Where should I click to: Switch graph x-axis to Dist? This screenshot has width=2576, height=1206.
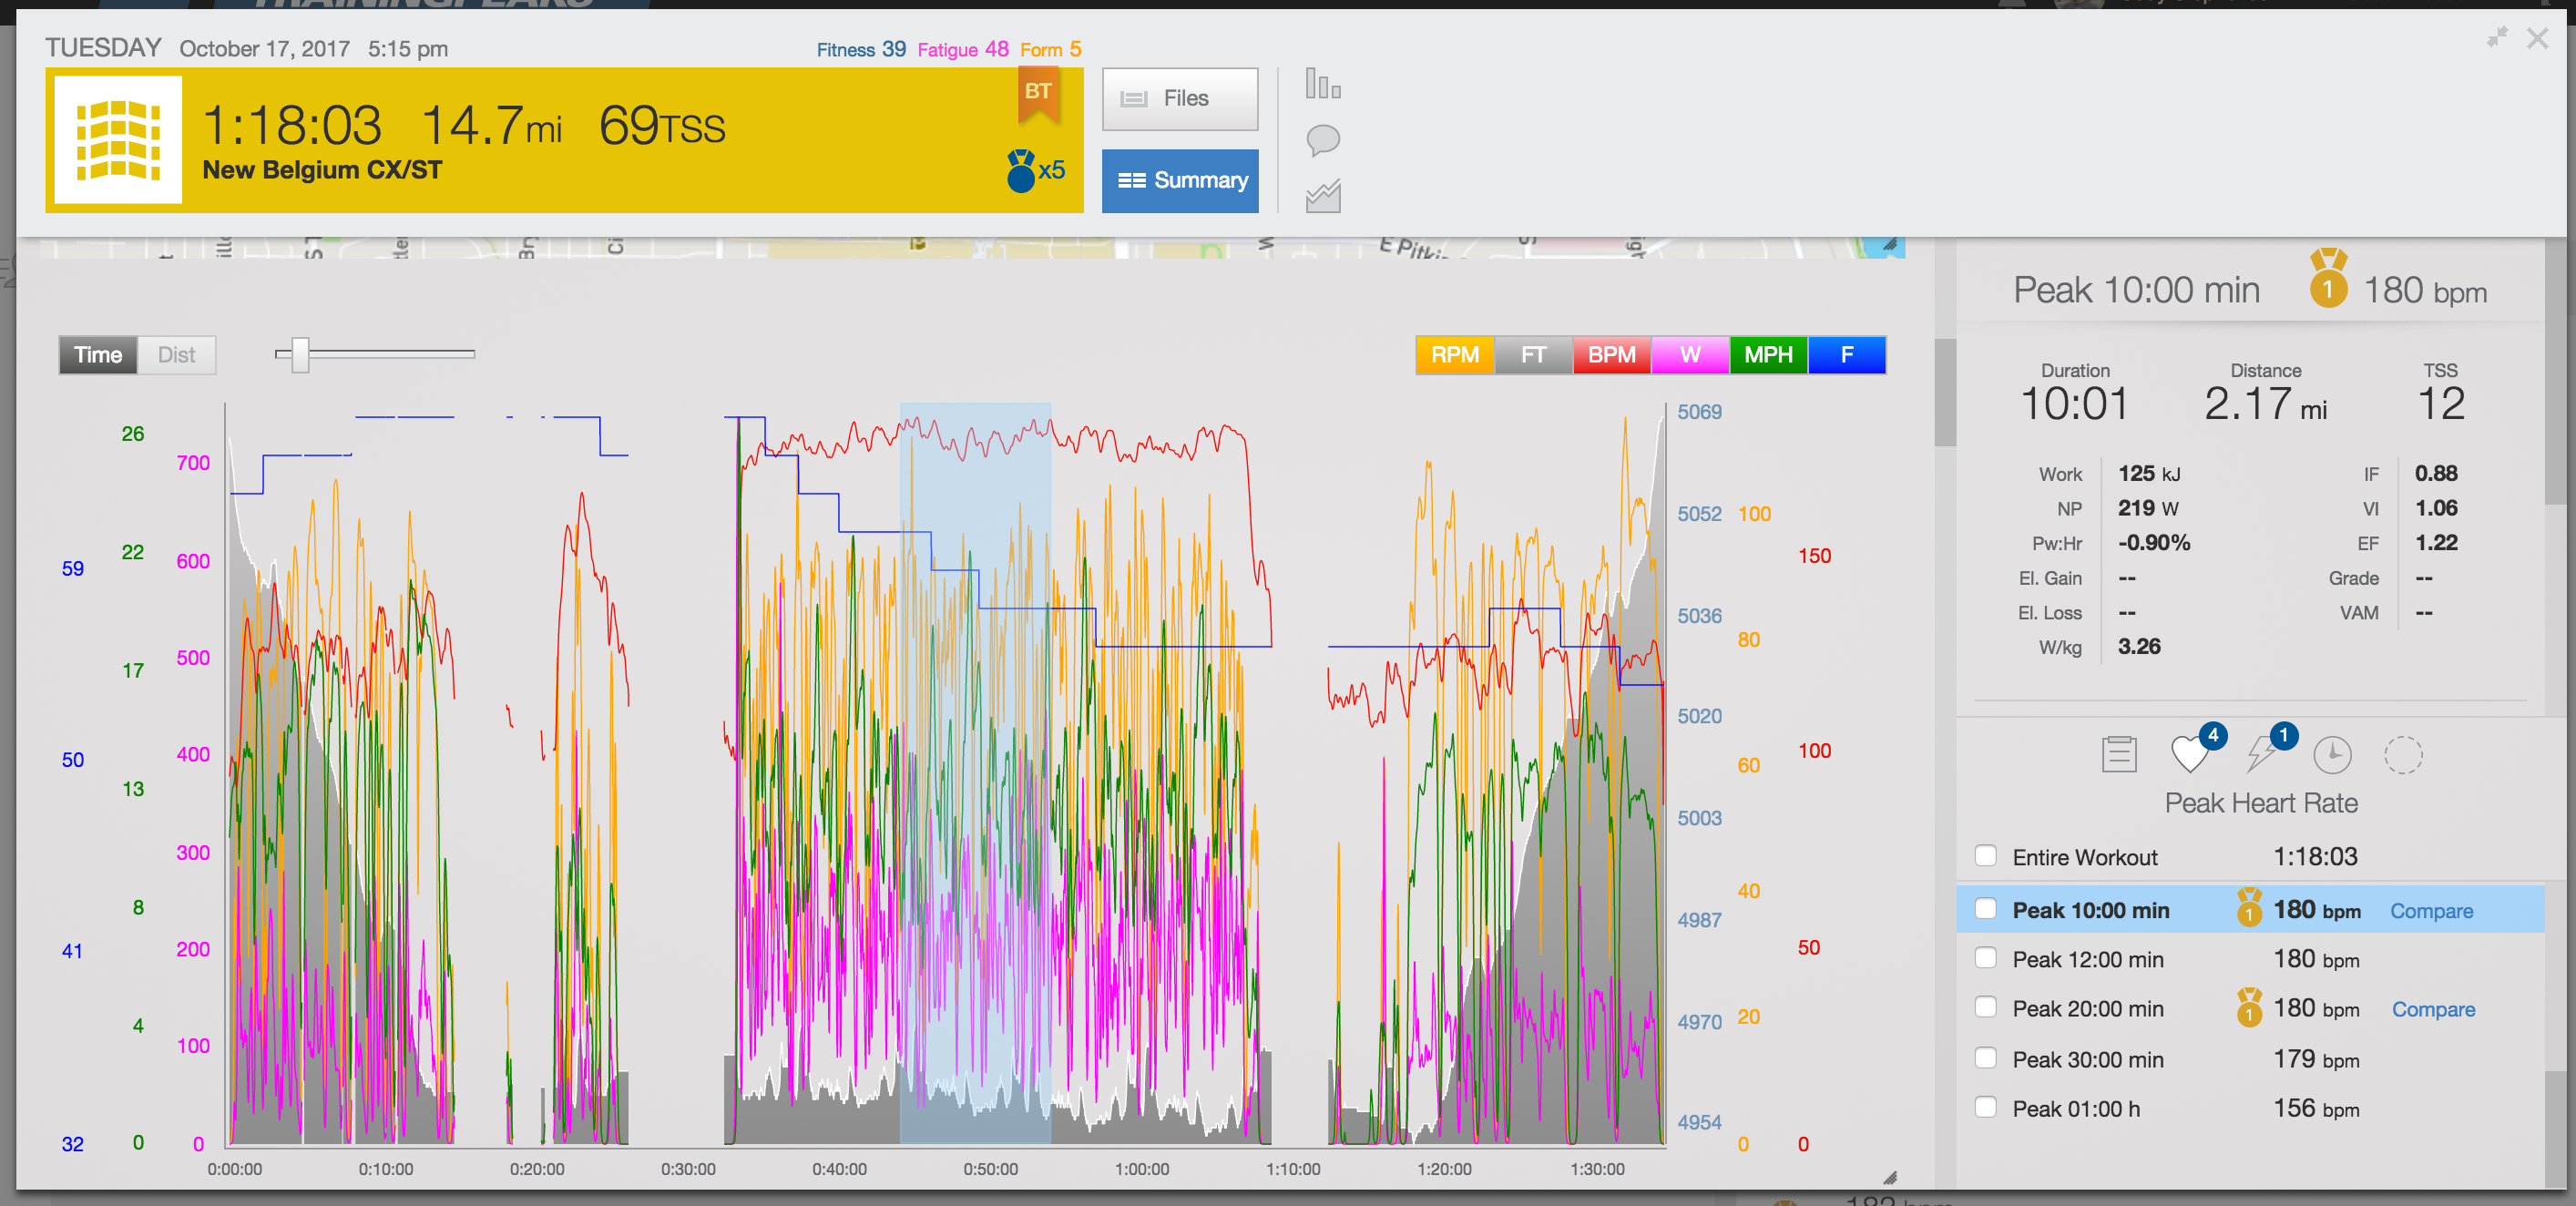pyautogui.click(x=176, y=355)
